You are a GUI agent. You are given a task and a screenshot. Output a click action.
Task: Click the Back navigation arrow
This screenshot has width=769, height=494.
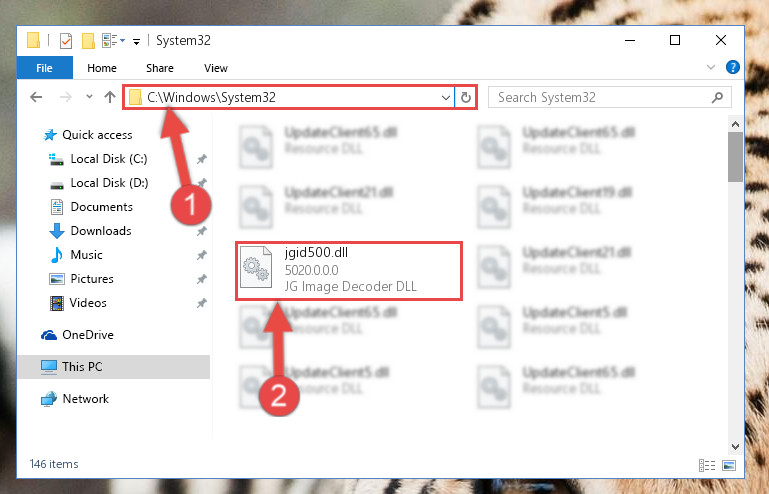pyautogui.click(x=36, y=97)
